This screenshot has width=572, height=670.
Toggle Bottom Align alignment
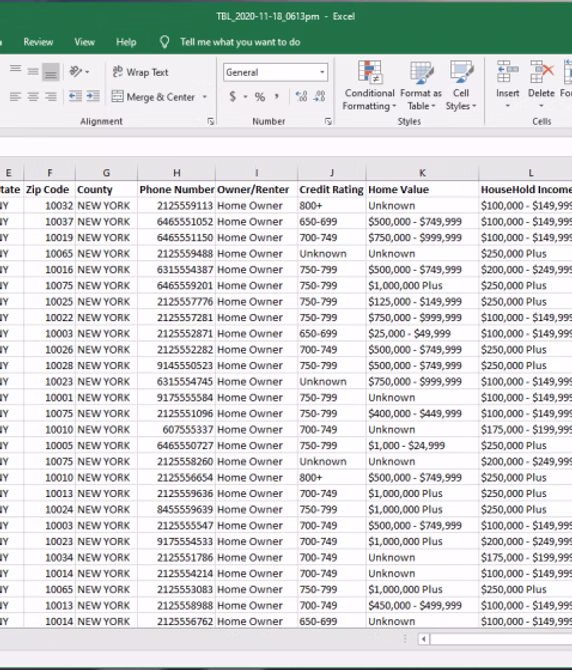(x=50, y=72)
